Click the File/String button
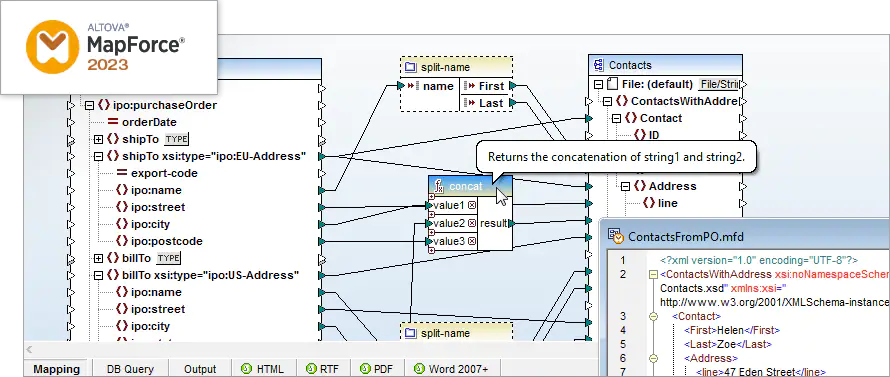The width and height of the screenshot is (890, 377). (719, 84)
